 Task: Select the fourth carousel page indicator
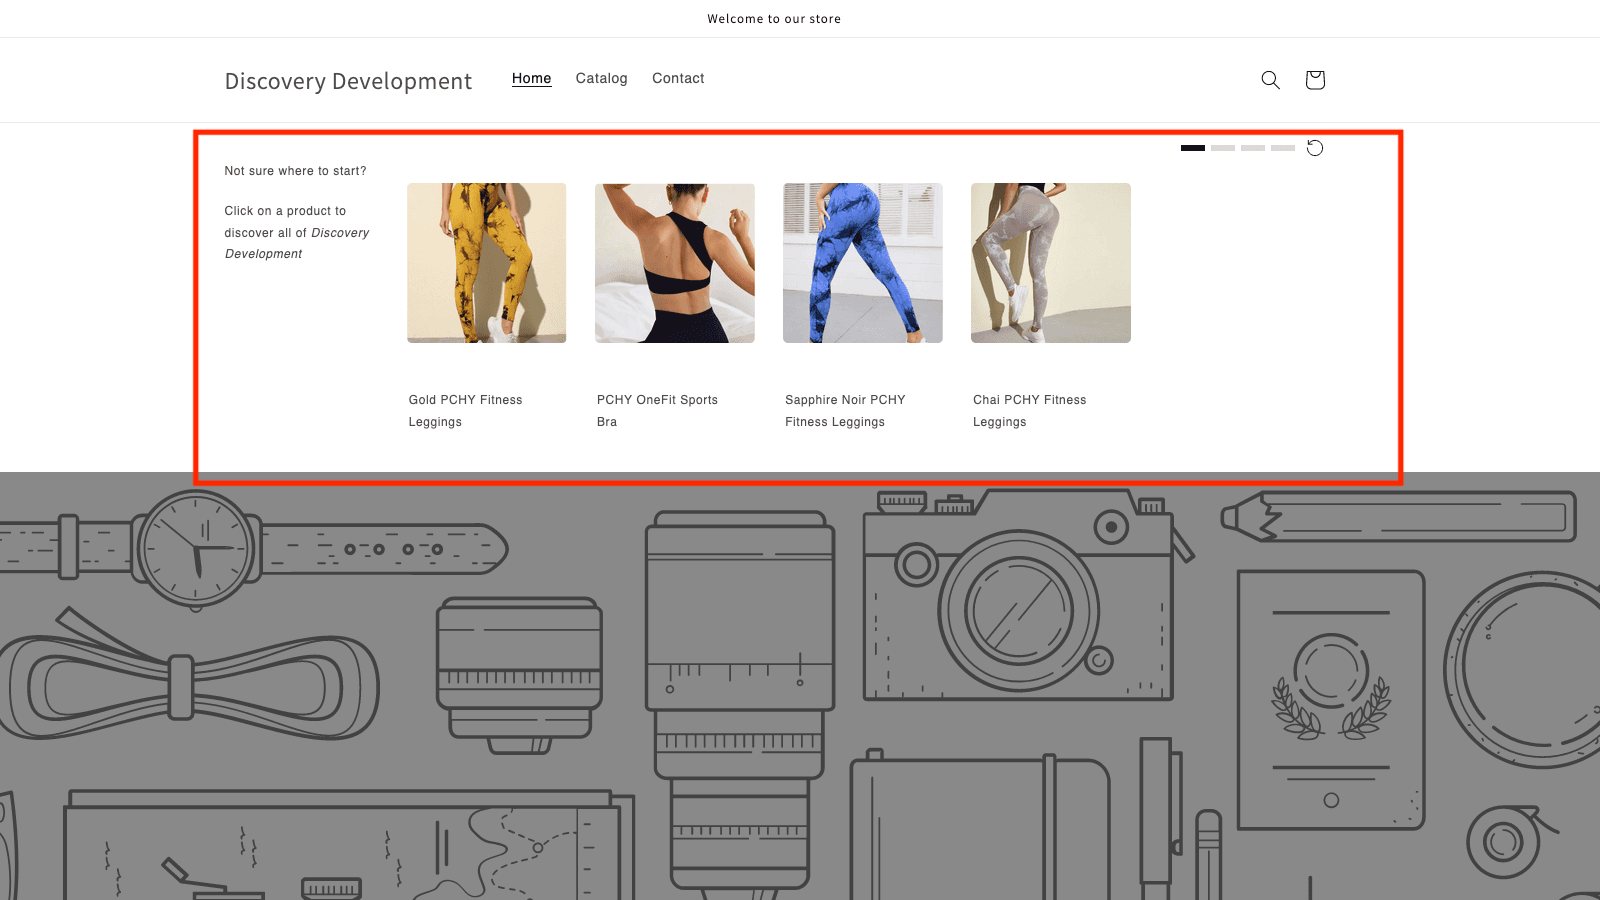1282,148
